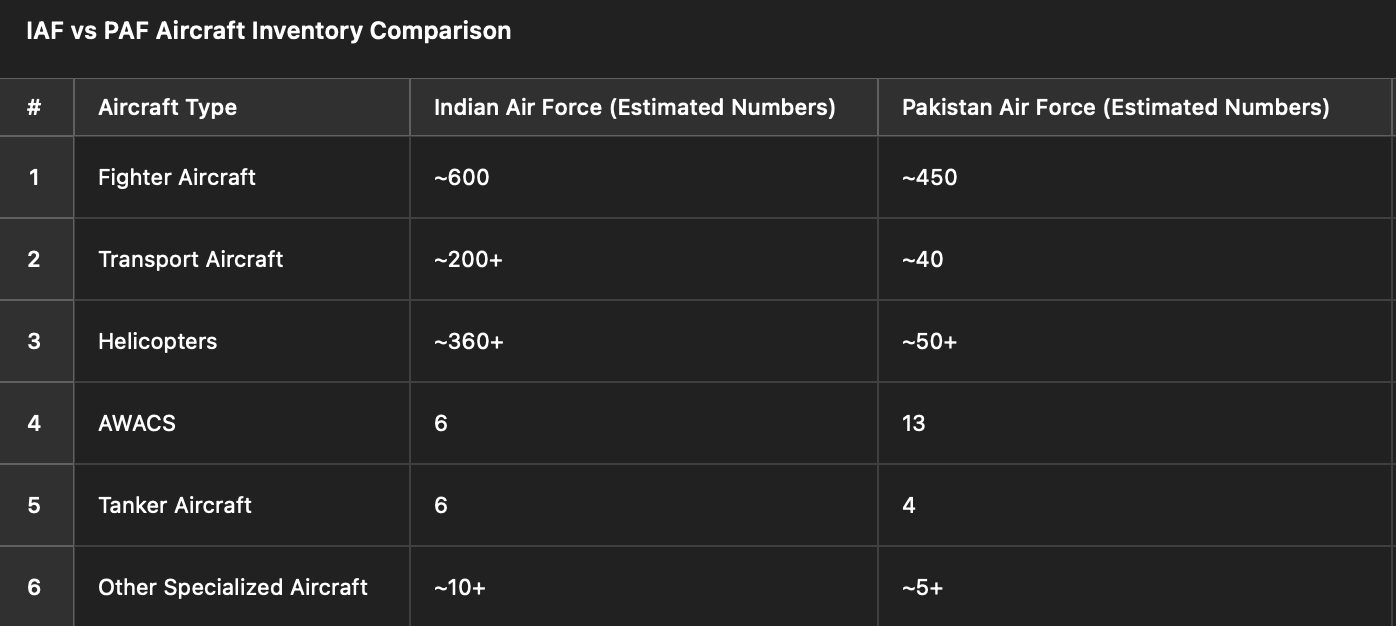1396x626 pixels.
Task: Click the Fighter Aircraft cell
Action: 242,177
